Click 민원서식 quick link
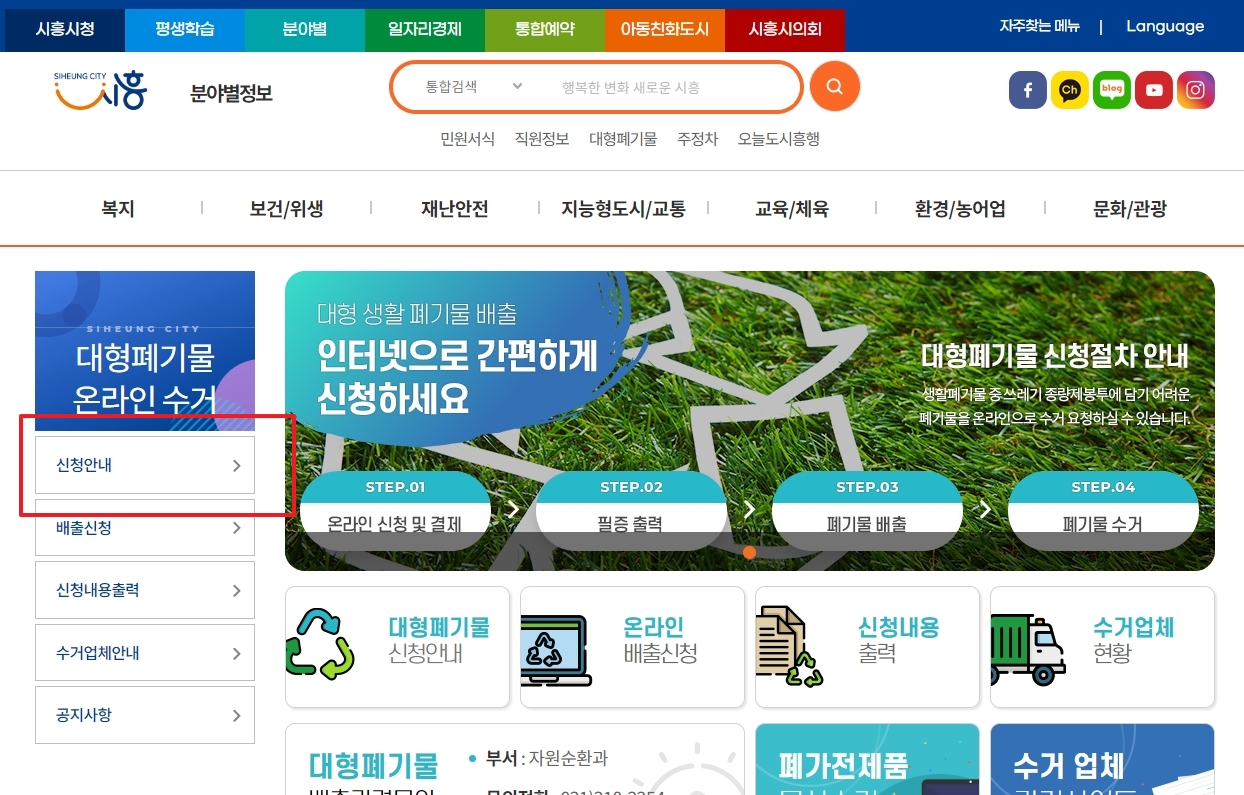Image resolution: width=1244 pixels, height=795 pixels. [467, 139]
